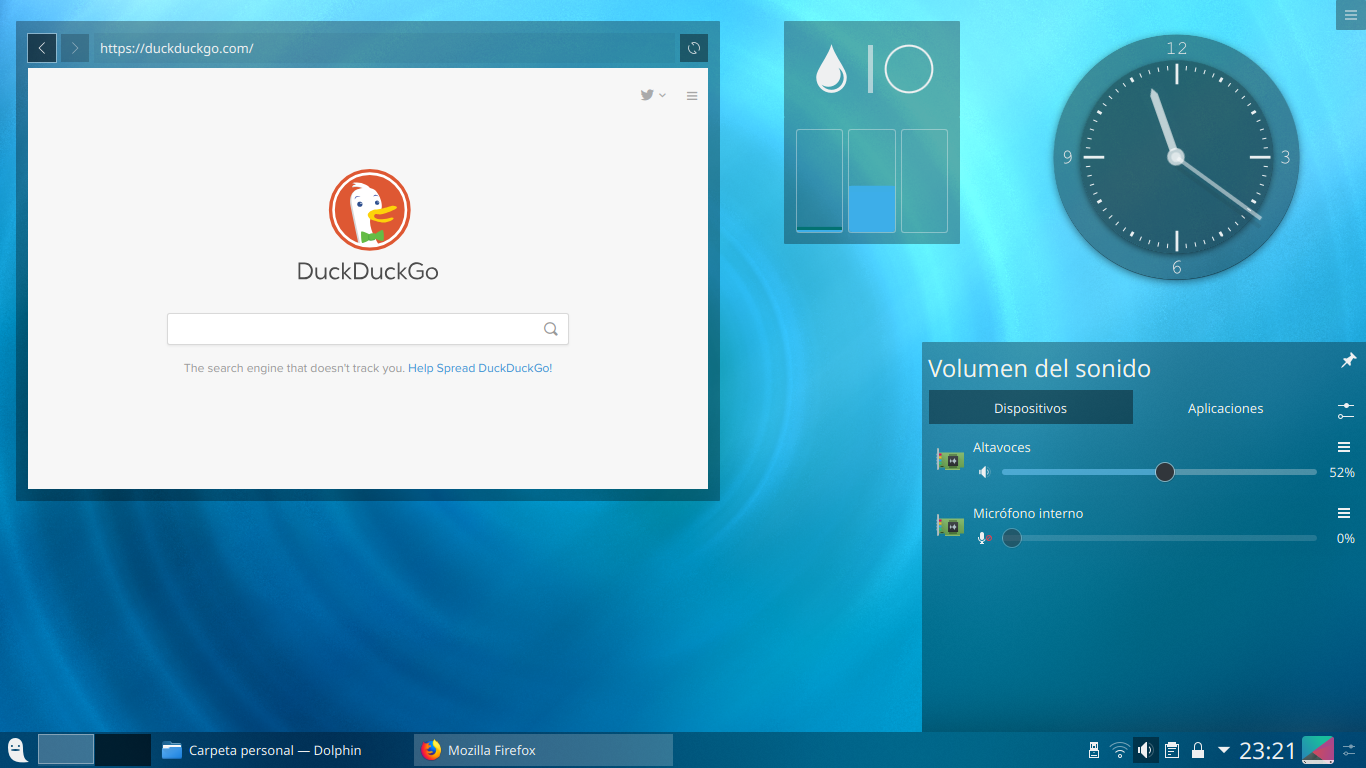Click the half-filled middle bar in the widget

872,181
